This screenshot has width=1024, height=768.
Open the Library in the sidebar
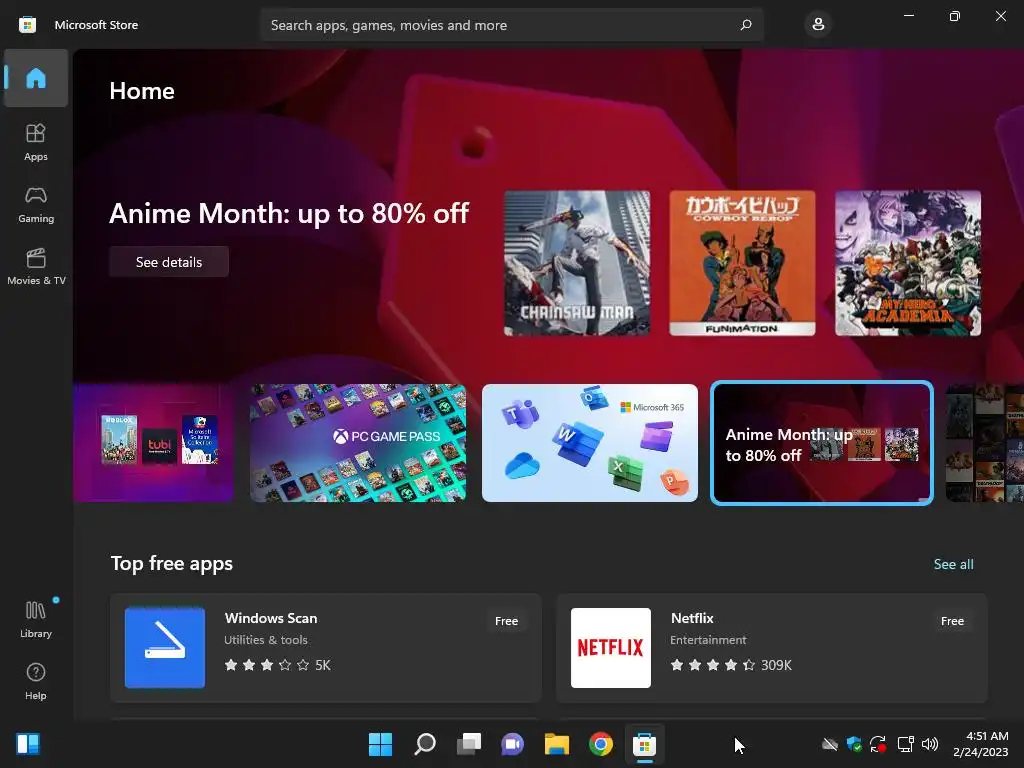click(x=36, y=619)
